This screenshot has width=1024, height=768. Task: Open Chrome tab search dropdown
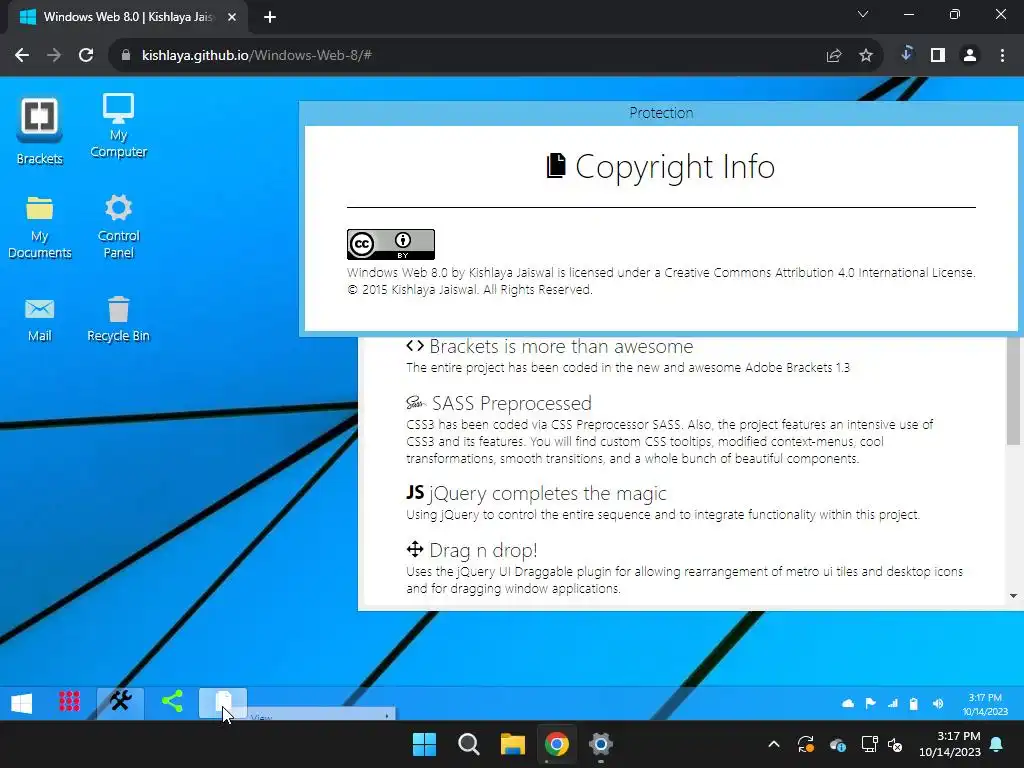(x=863, y=14)
